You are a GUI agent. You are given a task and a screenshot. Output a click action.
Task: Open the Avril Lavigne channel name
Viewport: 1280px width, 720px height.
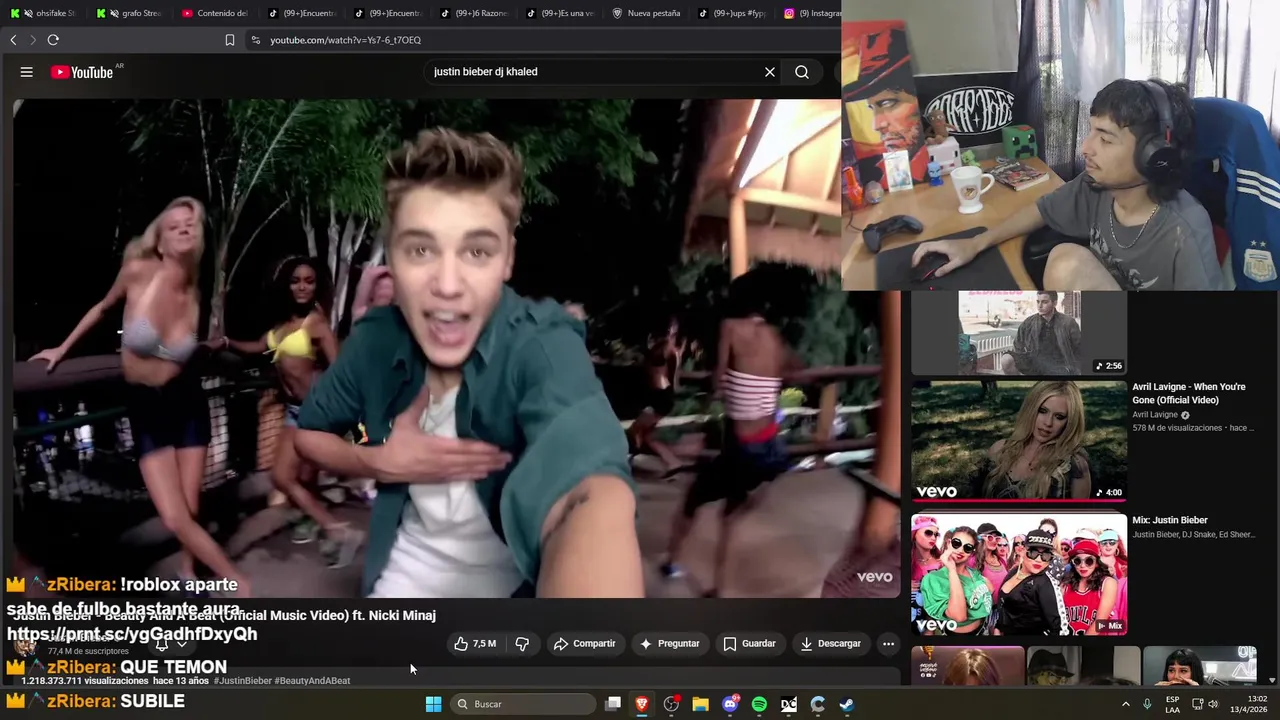pyautogui.click(x=1155, y=414)
